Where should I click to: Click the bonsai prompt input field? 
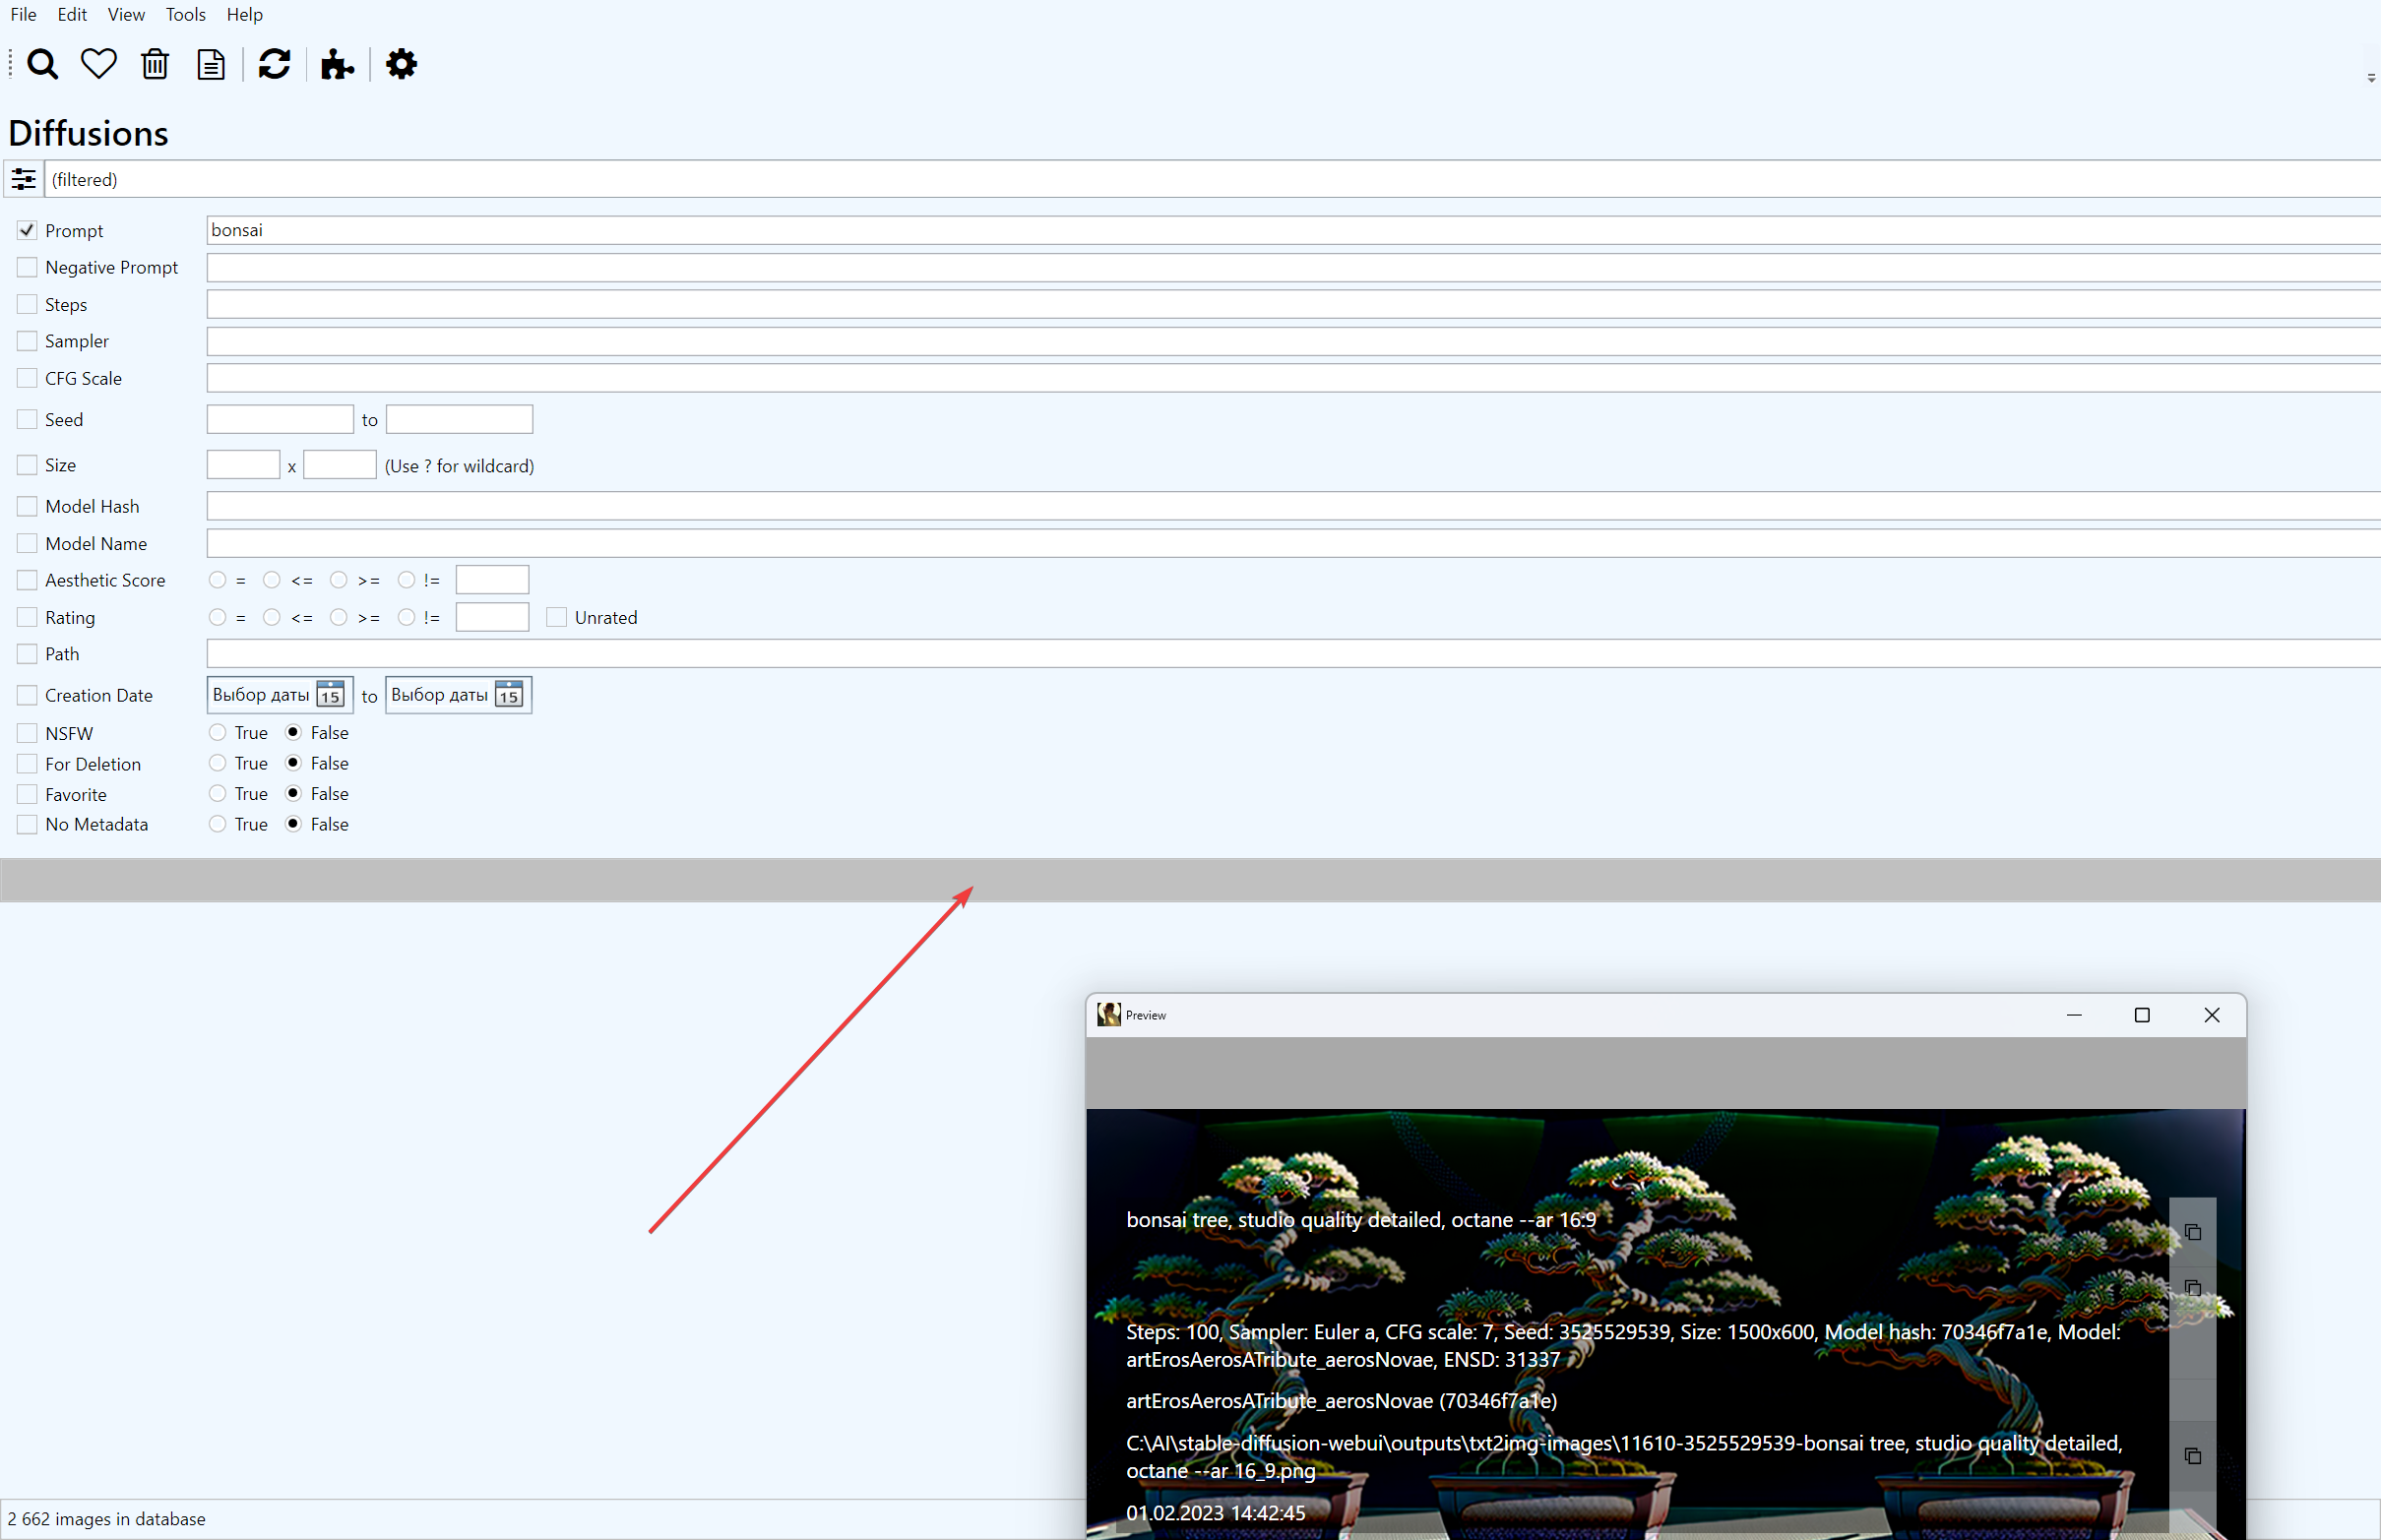coord(700,229)
